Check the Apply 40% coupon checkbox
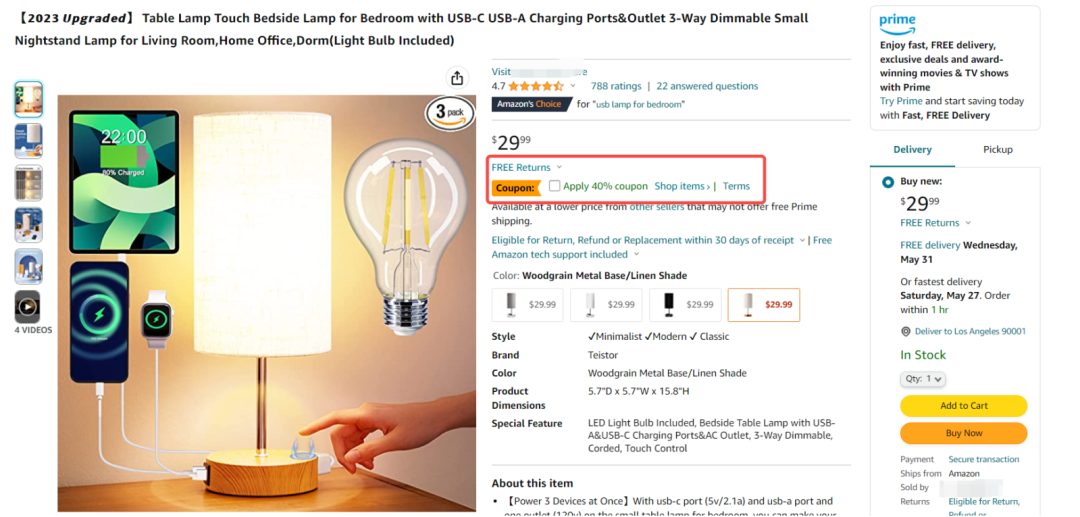This screenshot has width=1080, height=517. tap(555, 186)
